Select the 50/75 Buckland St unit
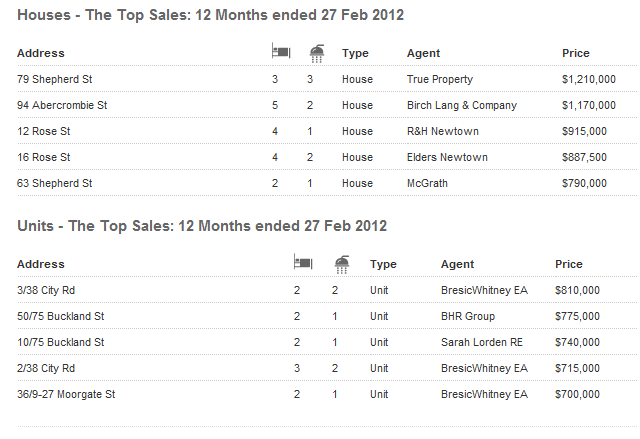The width and height of the screenshot is (640, 439). coord(60,316)
